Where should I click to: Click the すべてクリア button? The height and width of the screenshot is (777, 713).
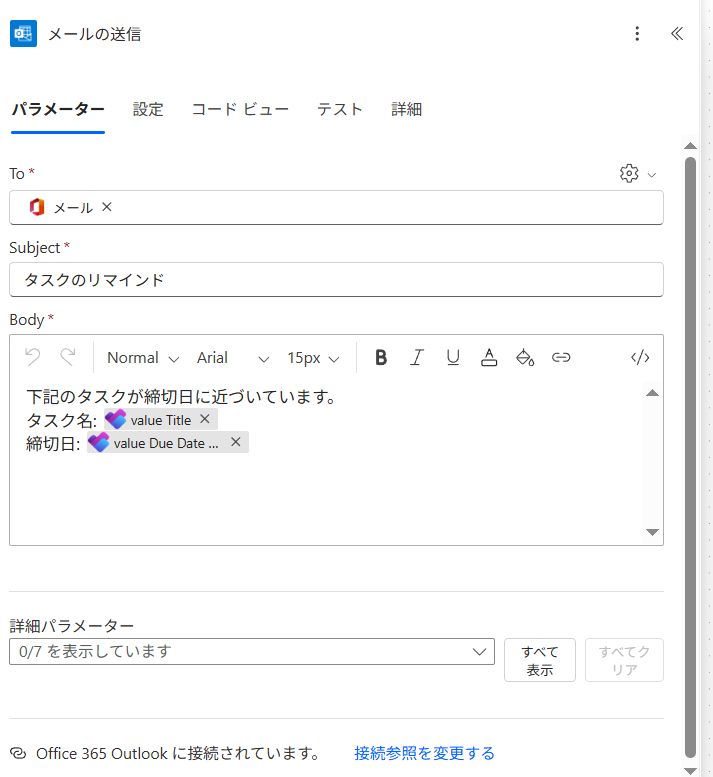(624, 660)
